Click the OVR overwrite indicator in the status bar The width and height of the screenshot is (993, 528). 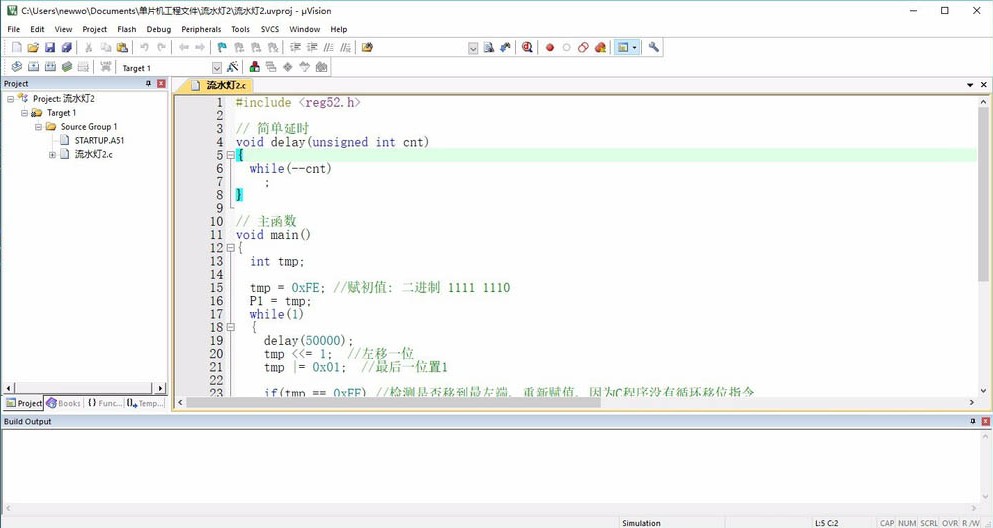tap(949, 523)
